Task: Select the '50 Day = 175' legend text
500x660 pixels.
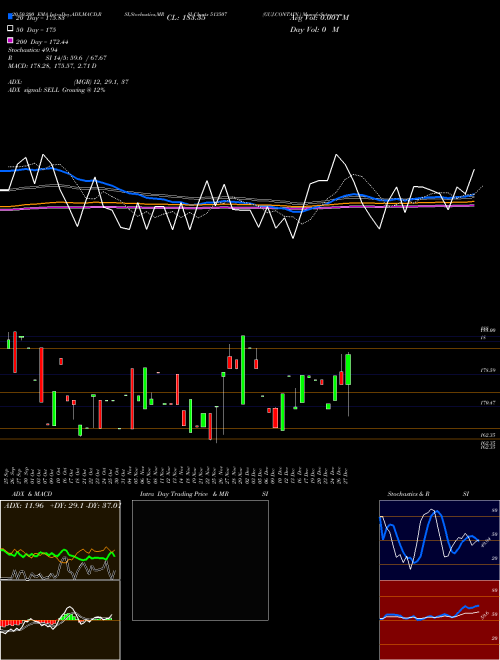Action: point(36,30)
